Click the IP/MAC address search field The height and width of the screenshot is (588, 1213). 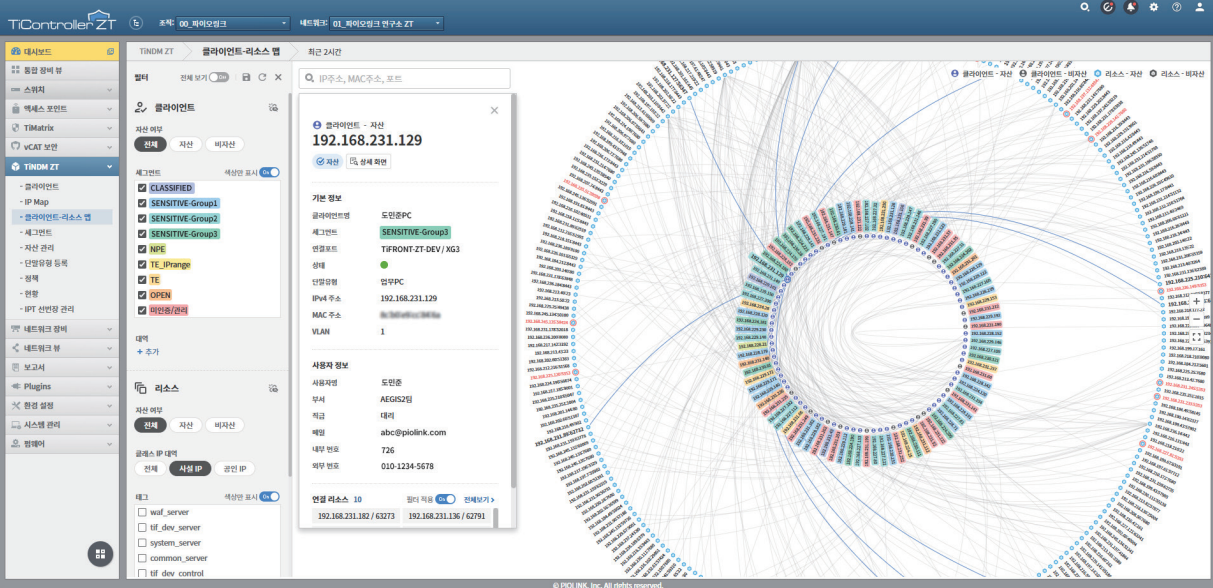(x=404, y=78)
